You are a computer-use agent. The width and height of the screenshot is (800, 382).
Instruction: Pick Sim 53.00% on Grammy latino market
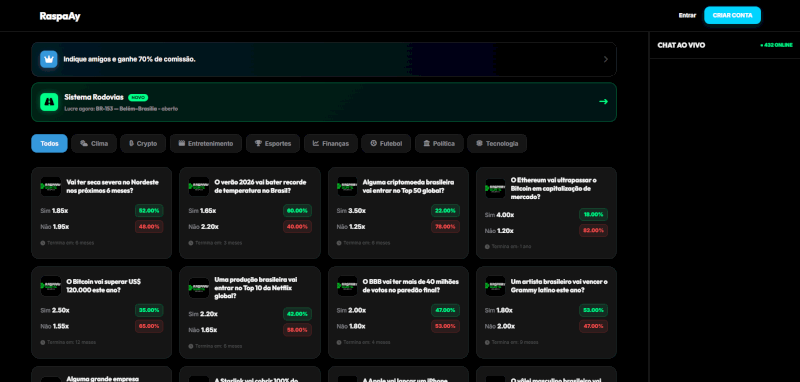[x=593, y=310]
